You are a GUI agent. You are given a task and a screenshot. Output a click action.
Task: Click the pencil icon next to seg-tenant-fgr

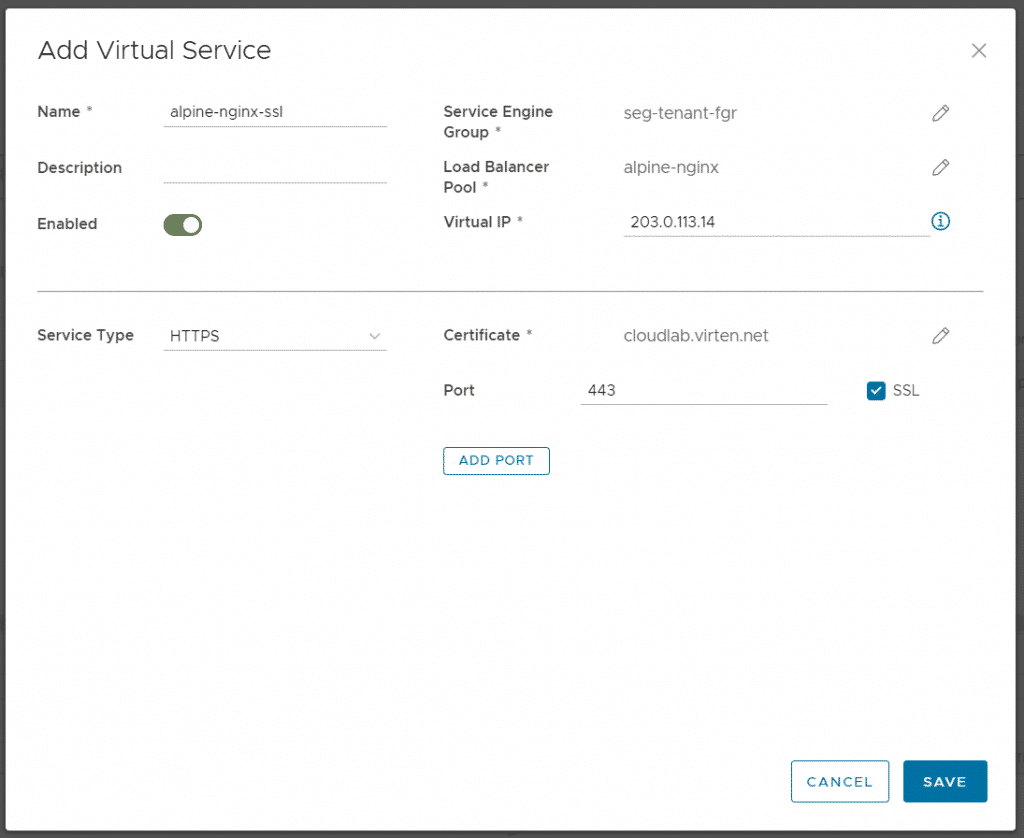(x=940, y=113)
